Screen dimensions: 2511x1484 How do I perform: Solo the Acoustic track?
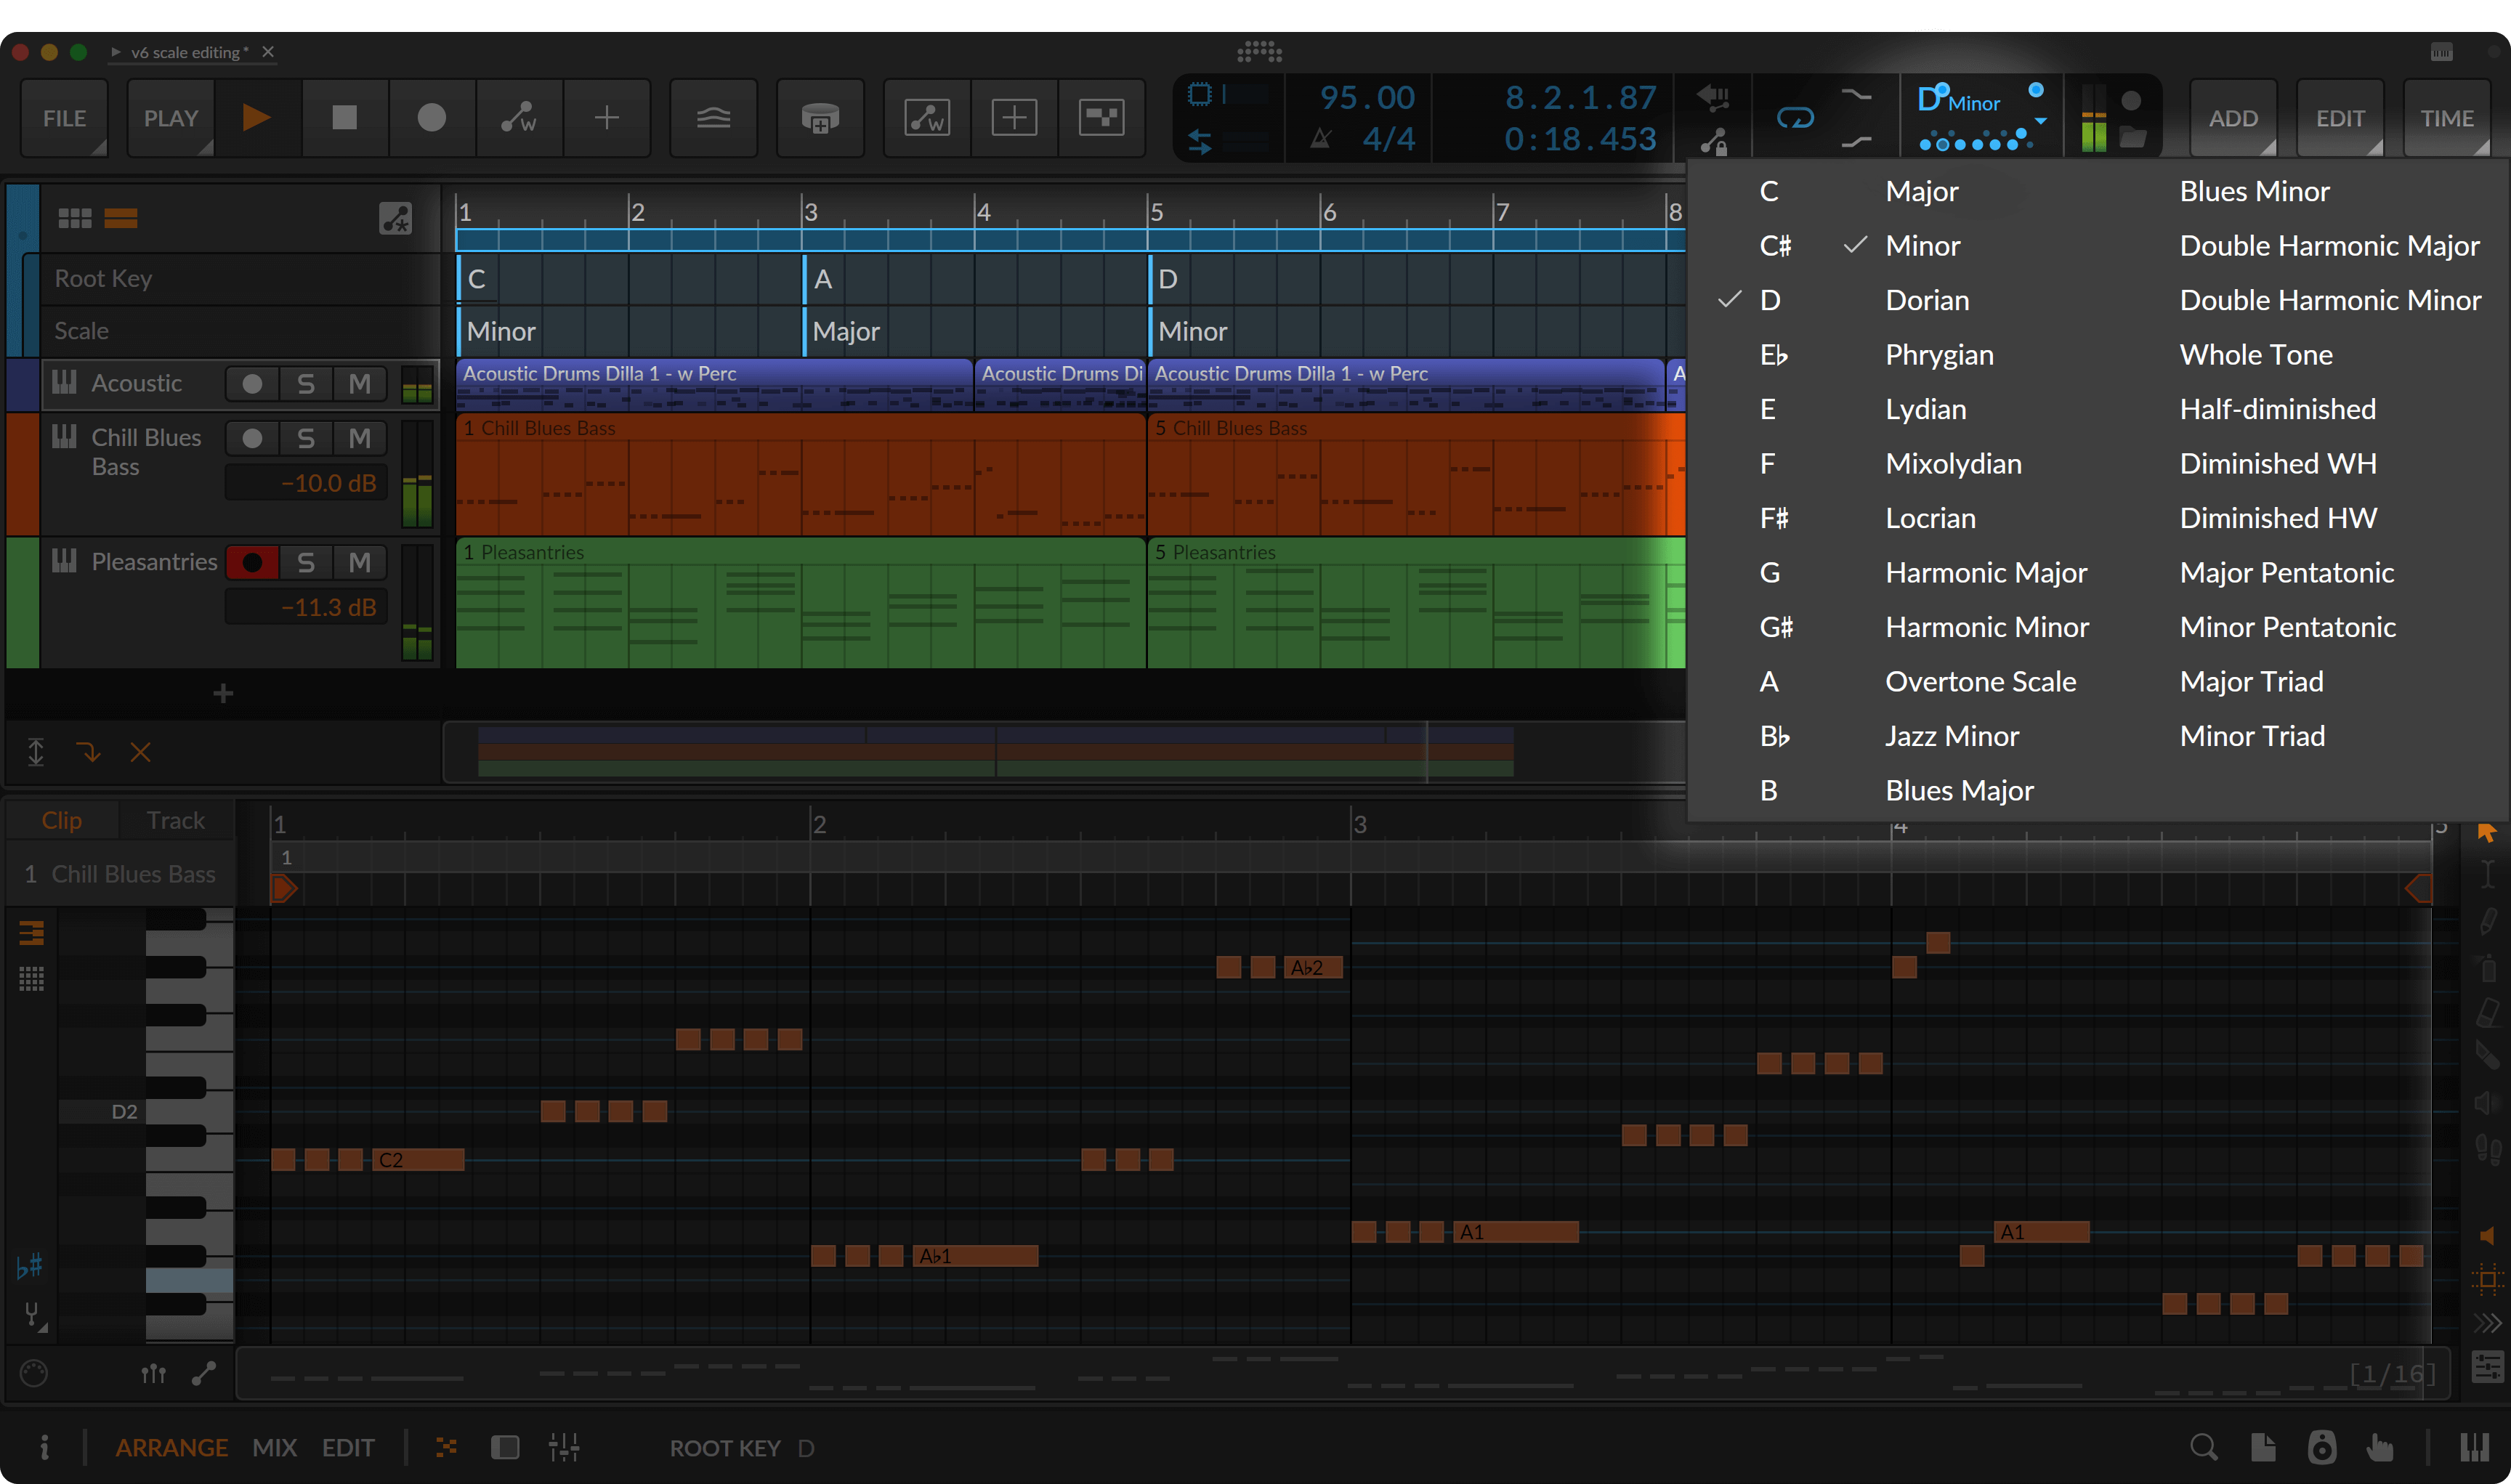click(x=306, y=383)
